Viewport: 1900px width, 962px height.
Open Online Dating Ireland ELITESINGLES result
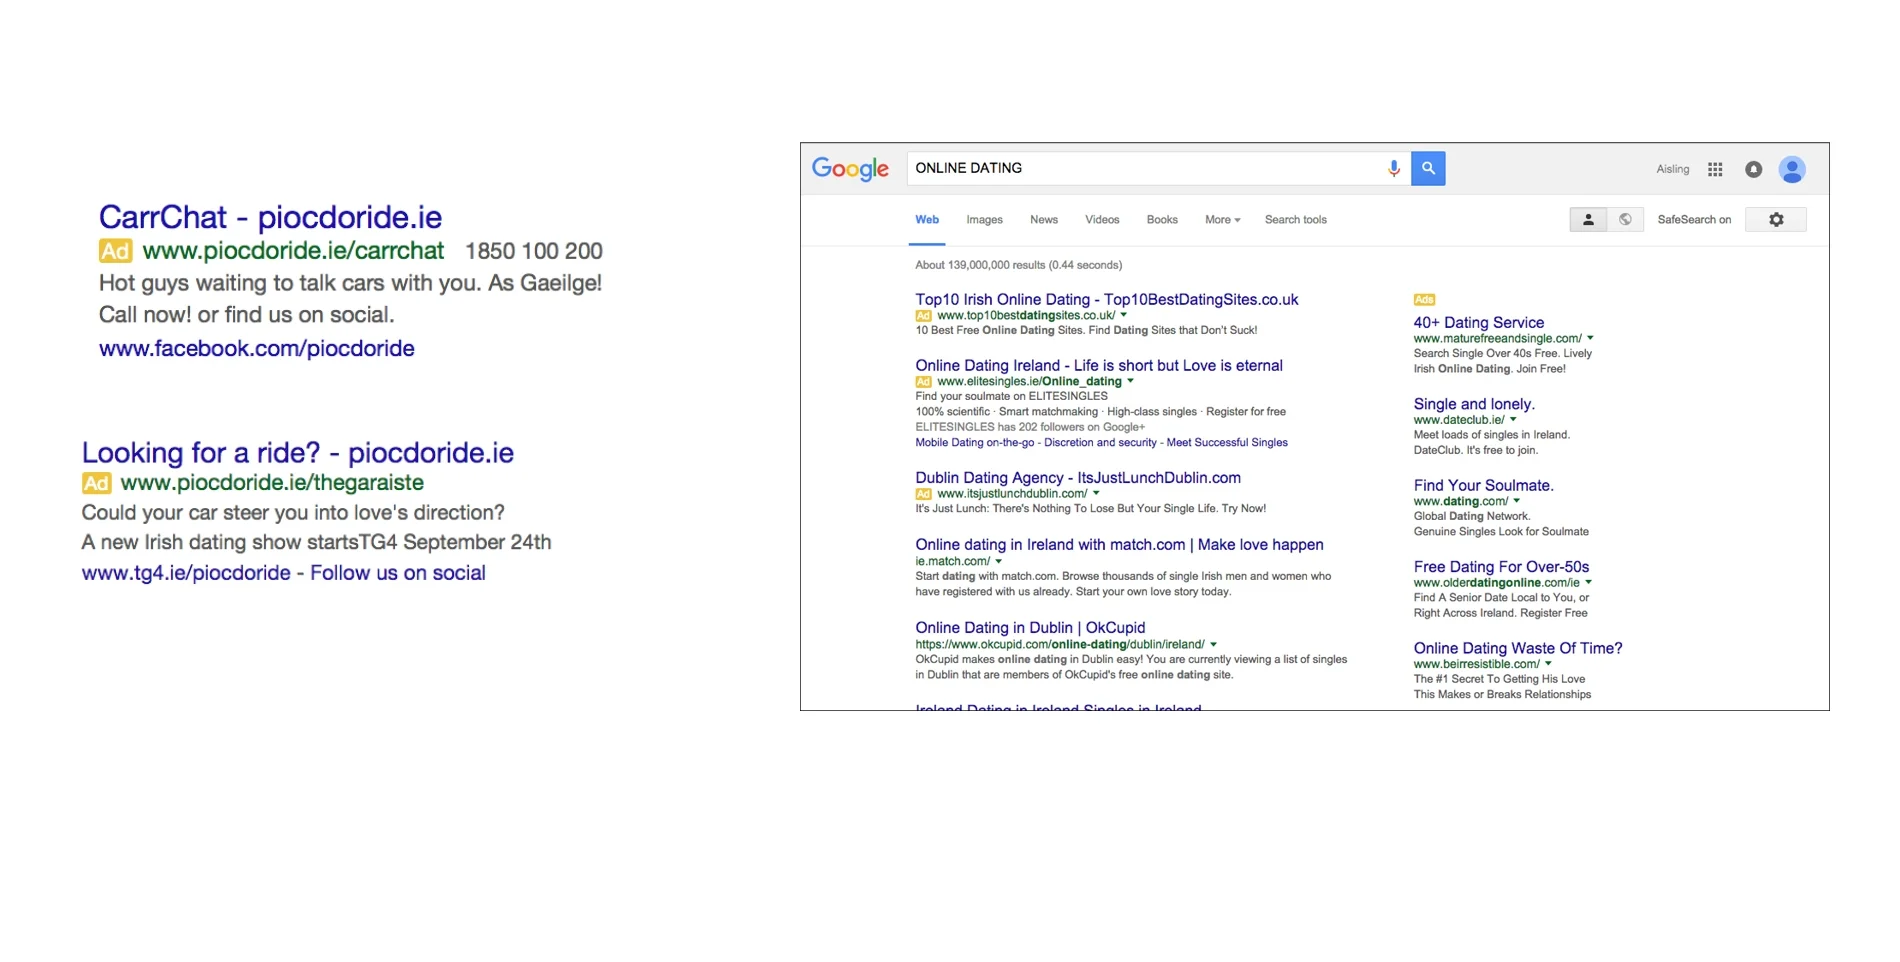tap(1098, 365)
